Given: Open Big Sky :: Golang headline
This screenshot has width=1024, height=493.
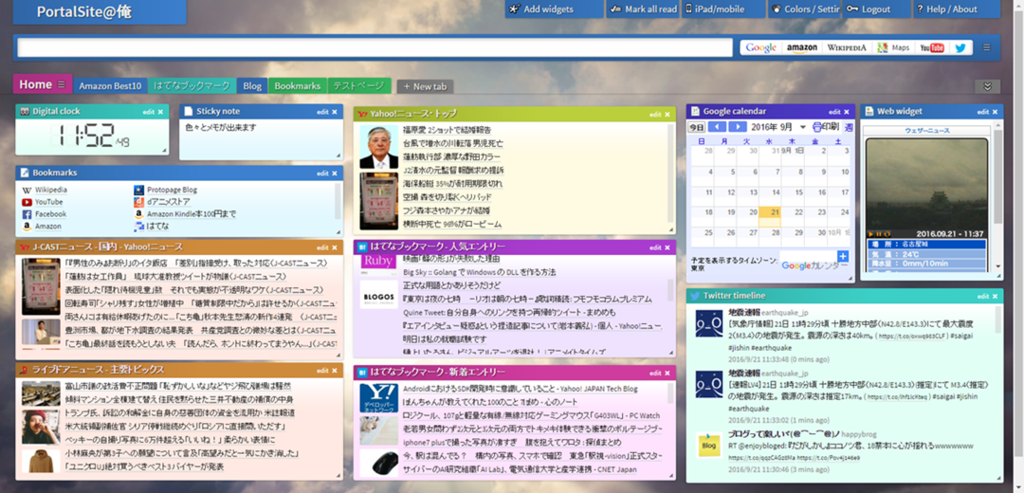Looking at the screenshot, I should point(479,272).
